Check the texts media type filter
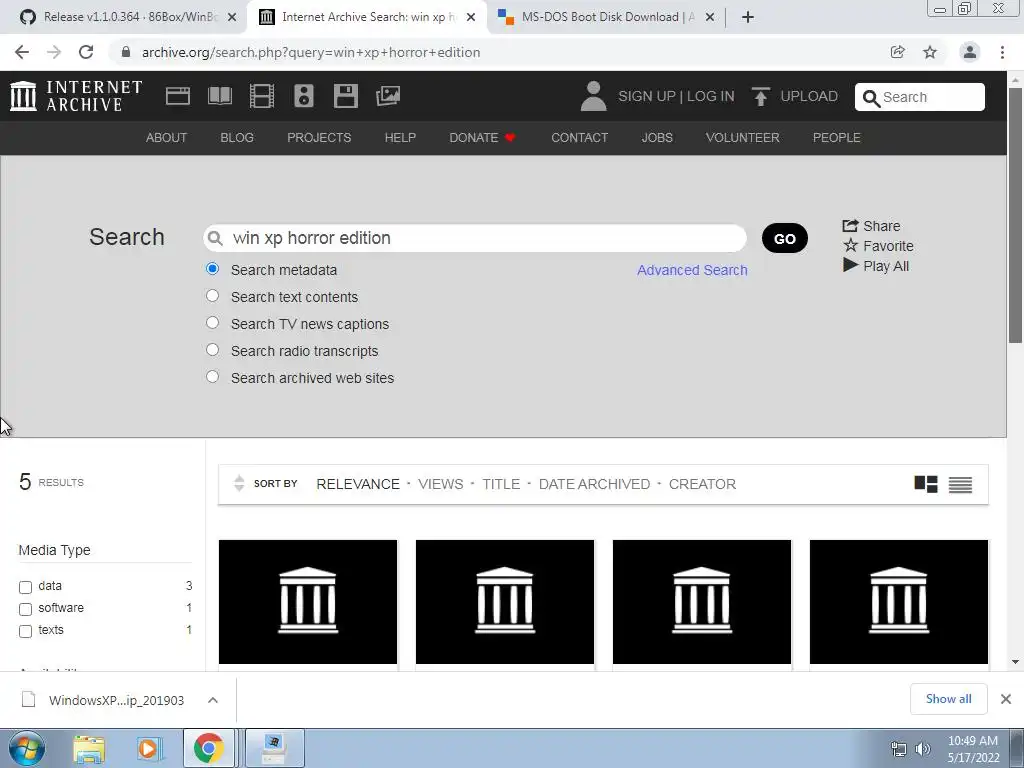 pos(25,632)
